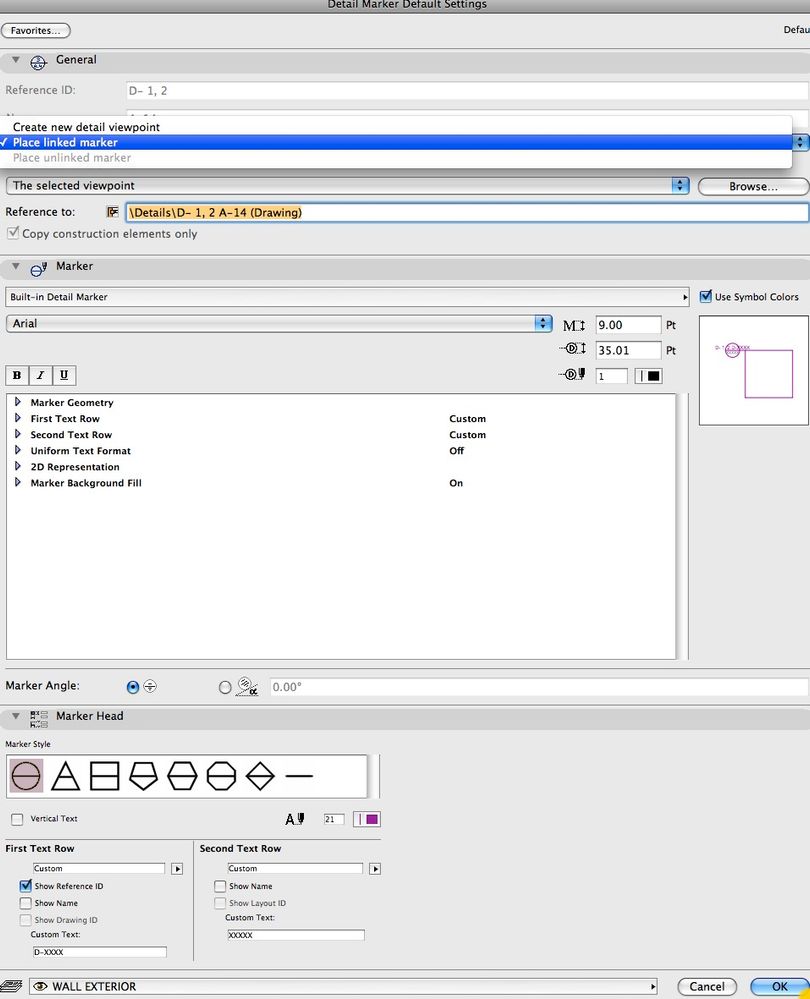Click the text pen icon beside value 21
The width and height of the screenshot is (810, 999).
coord(295,819)
